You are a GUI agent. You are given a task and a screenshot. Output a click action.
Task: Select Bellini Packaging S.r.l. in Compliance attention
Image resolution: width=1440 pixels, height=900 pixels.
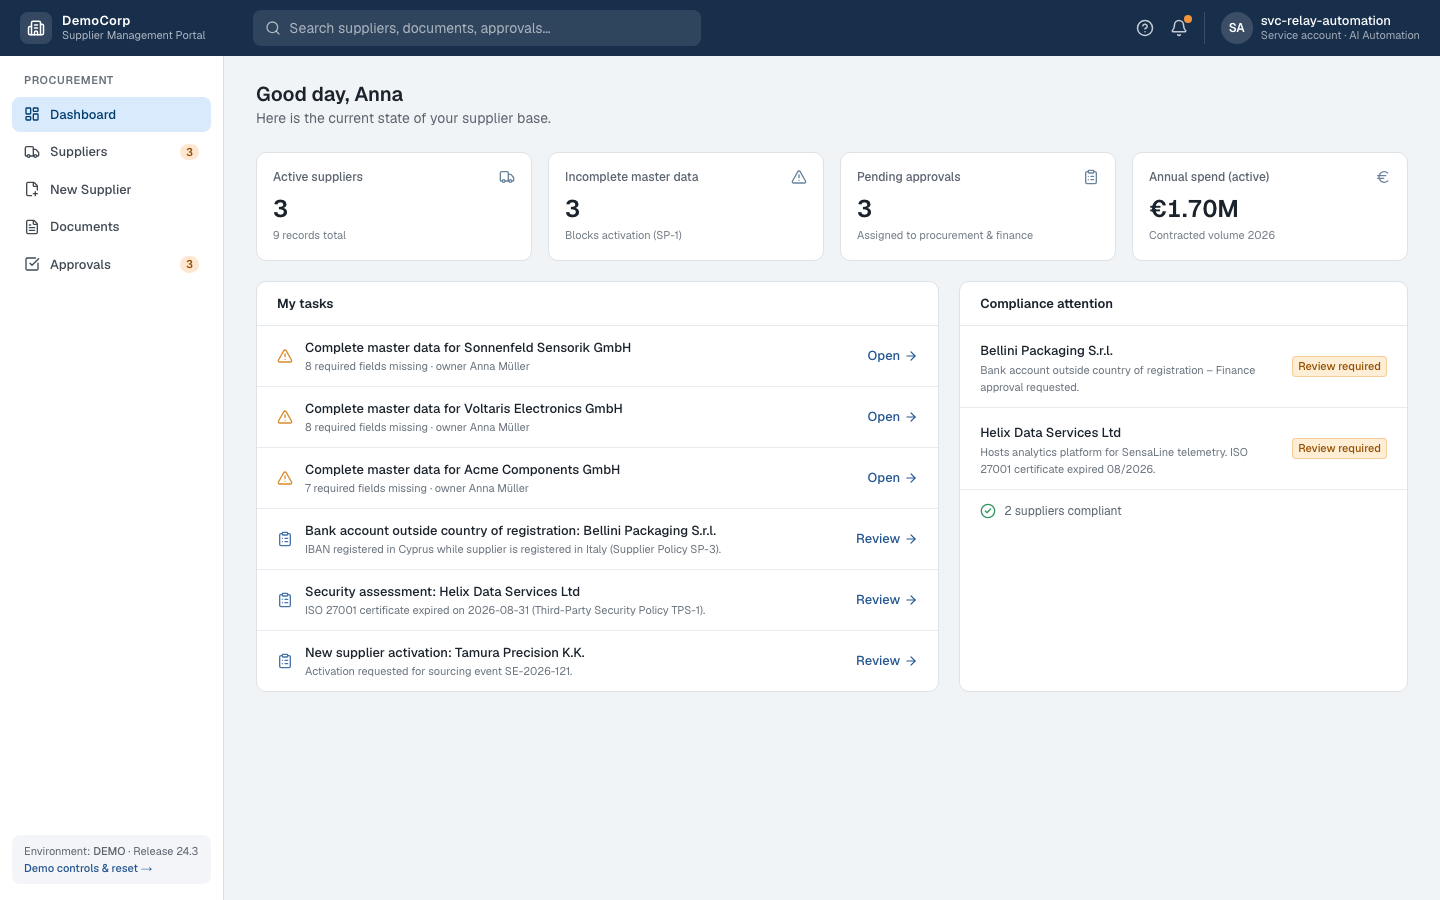coord(1046,351)
